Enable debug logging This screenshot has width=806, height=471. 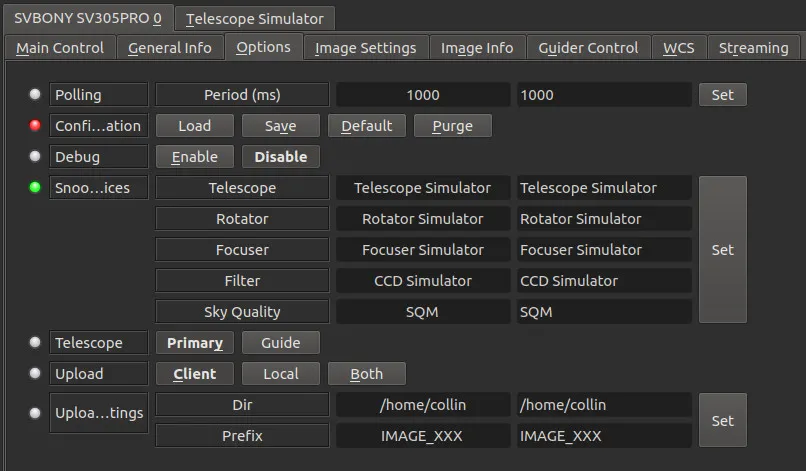[195, 157]
